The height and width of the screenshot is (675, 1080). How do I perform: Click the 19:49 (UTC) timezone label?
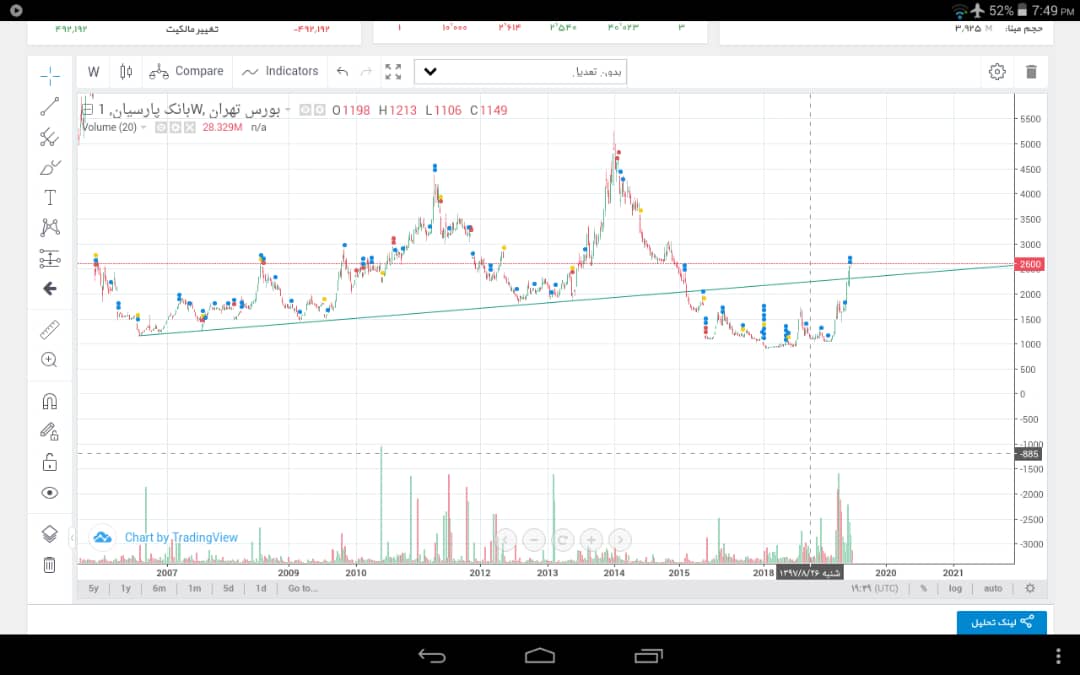874,588
